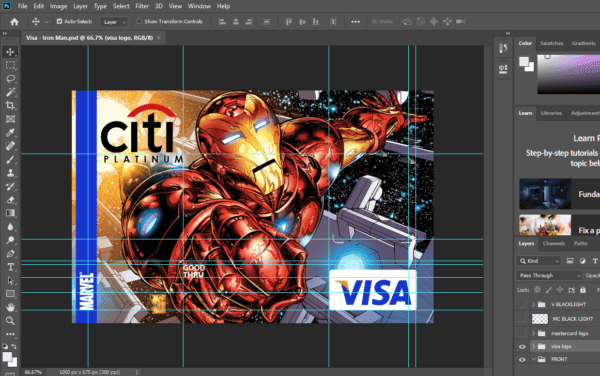Select the Hand tool
This screenshot has height=376, width=600.
(10, 307)
